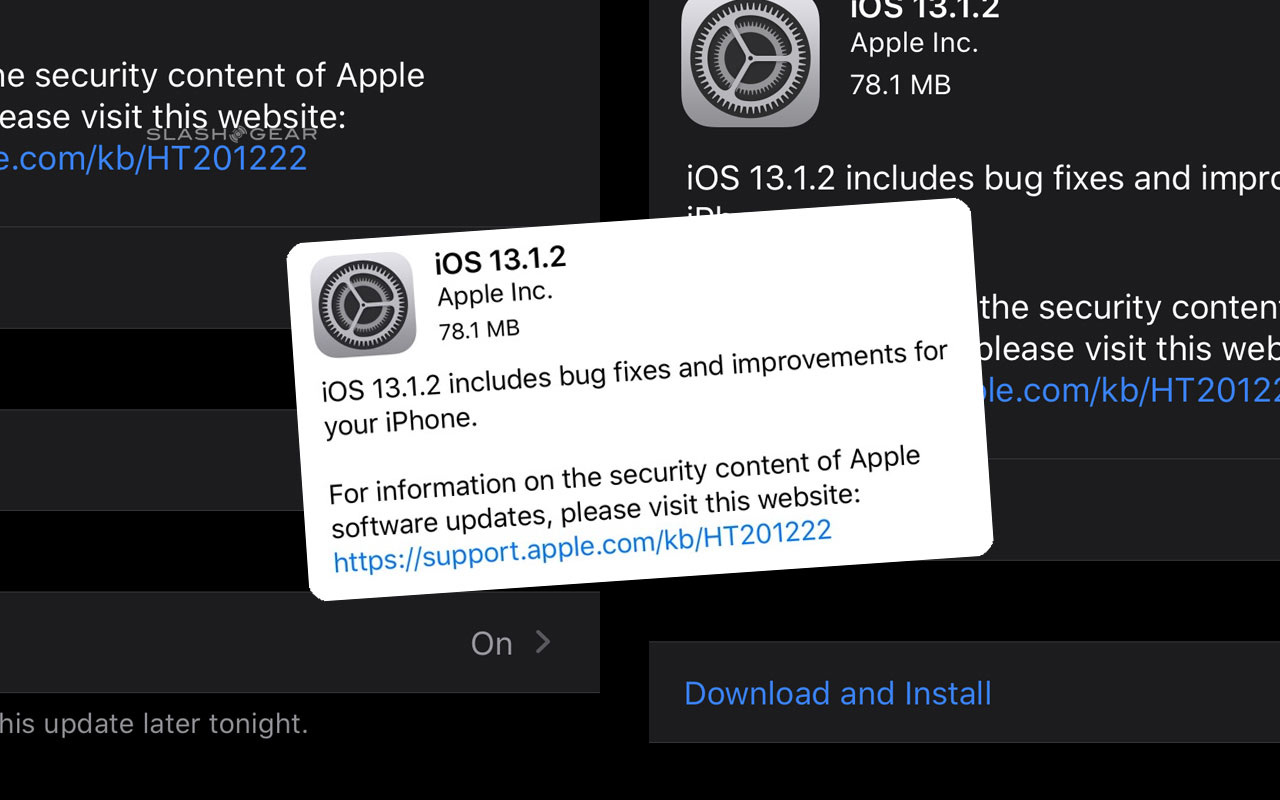
Task: Click the settings gear artwork in the top-right update listing
Action: (750, 62)
